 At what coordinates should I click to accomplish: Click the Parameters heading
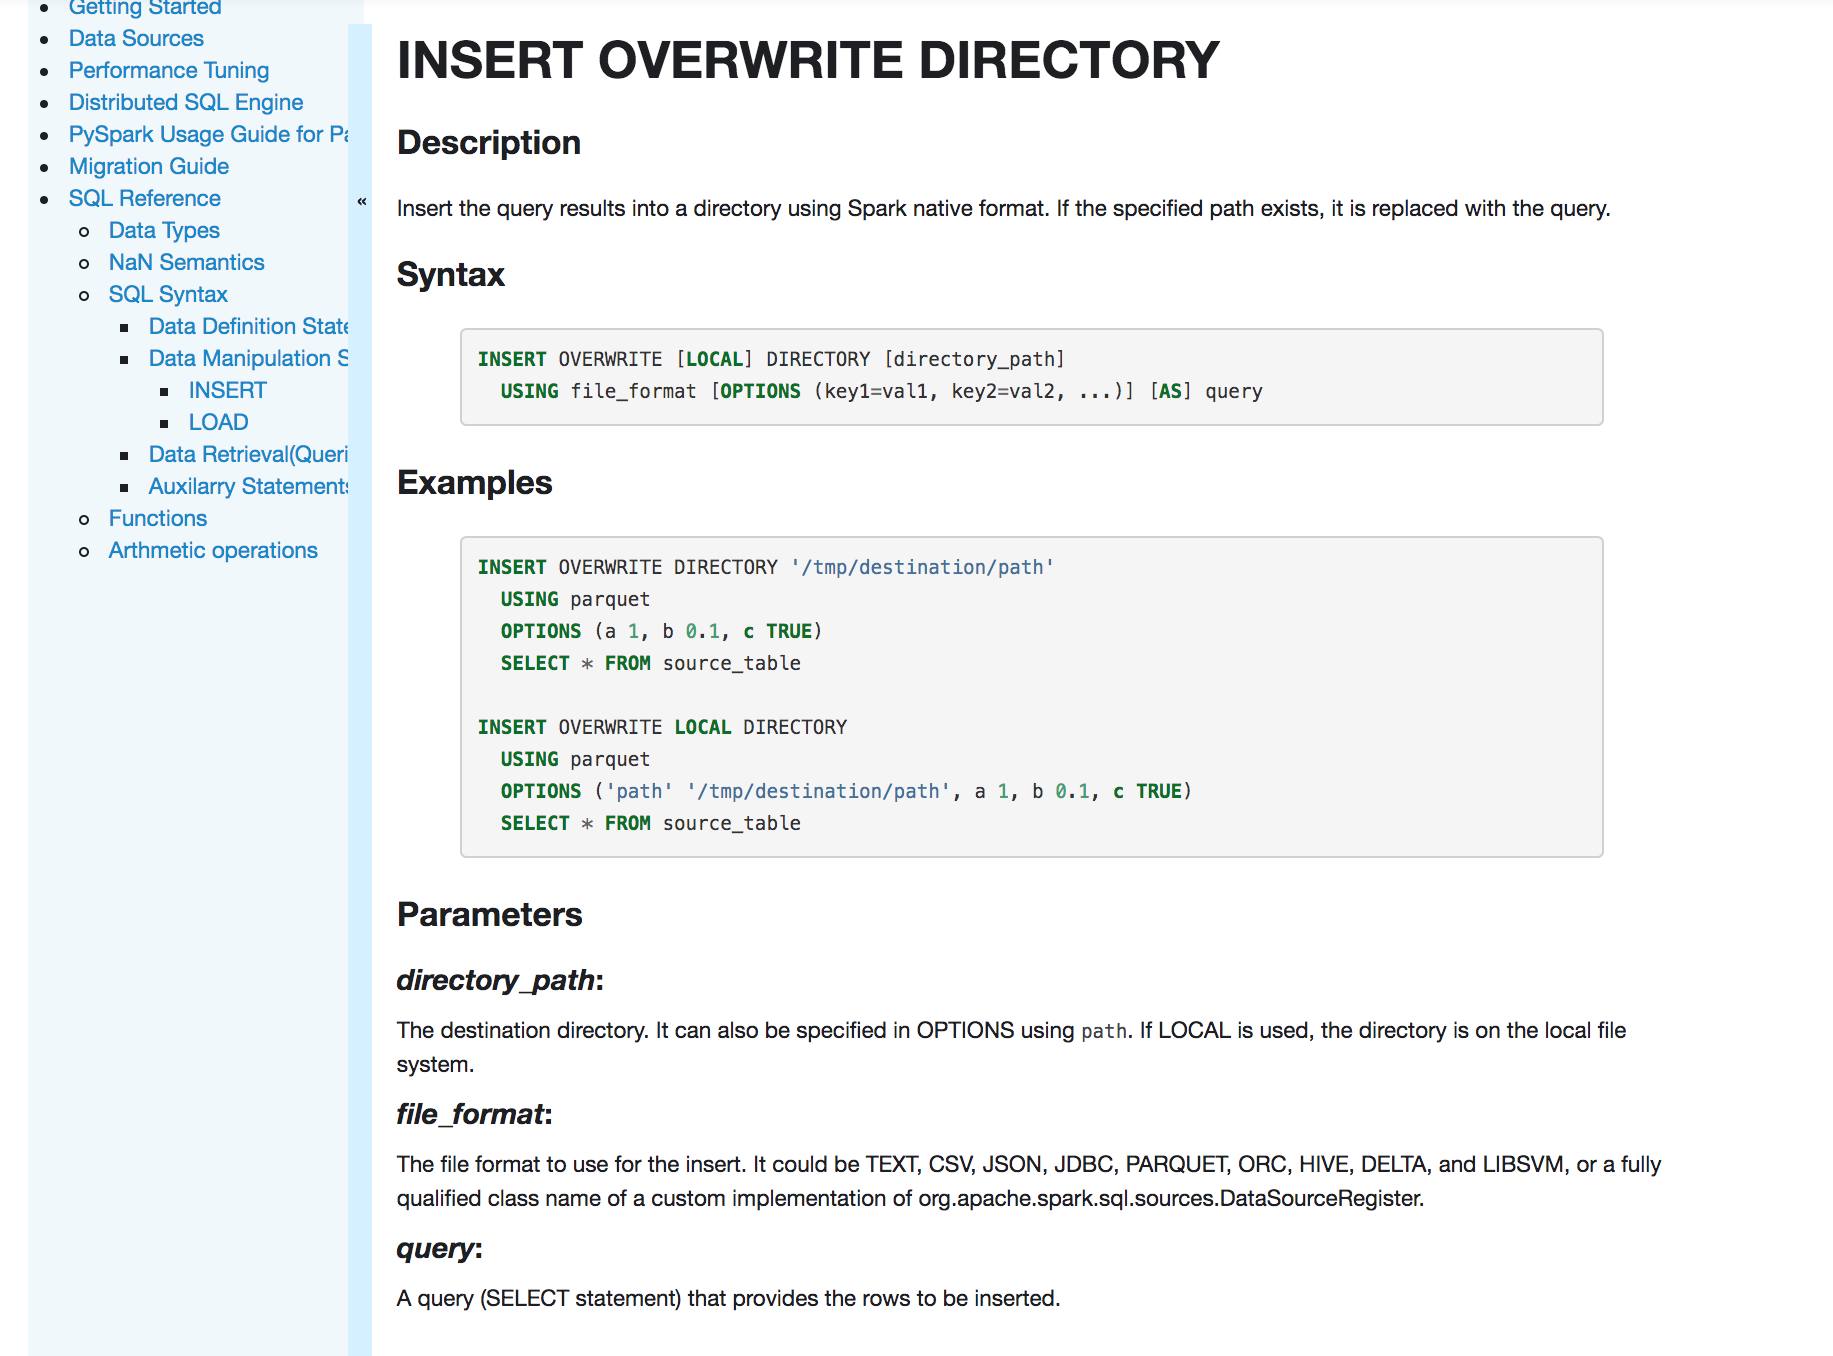(490, 915)
